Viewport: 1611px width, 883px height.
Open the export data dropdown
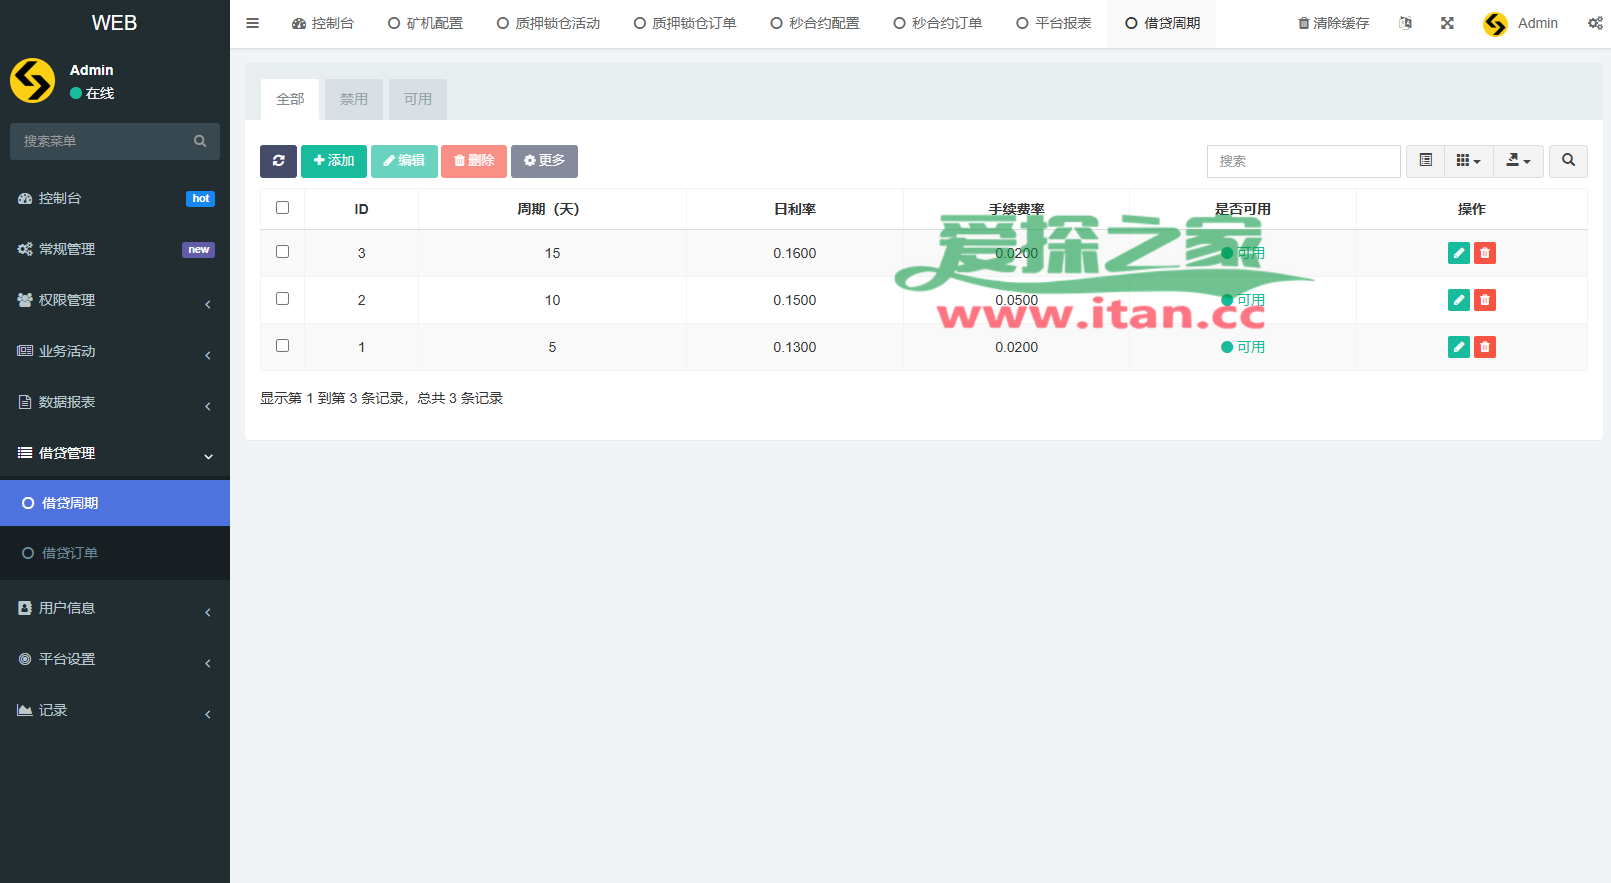click(1518, 161)
